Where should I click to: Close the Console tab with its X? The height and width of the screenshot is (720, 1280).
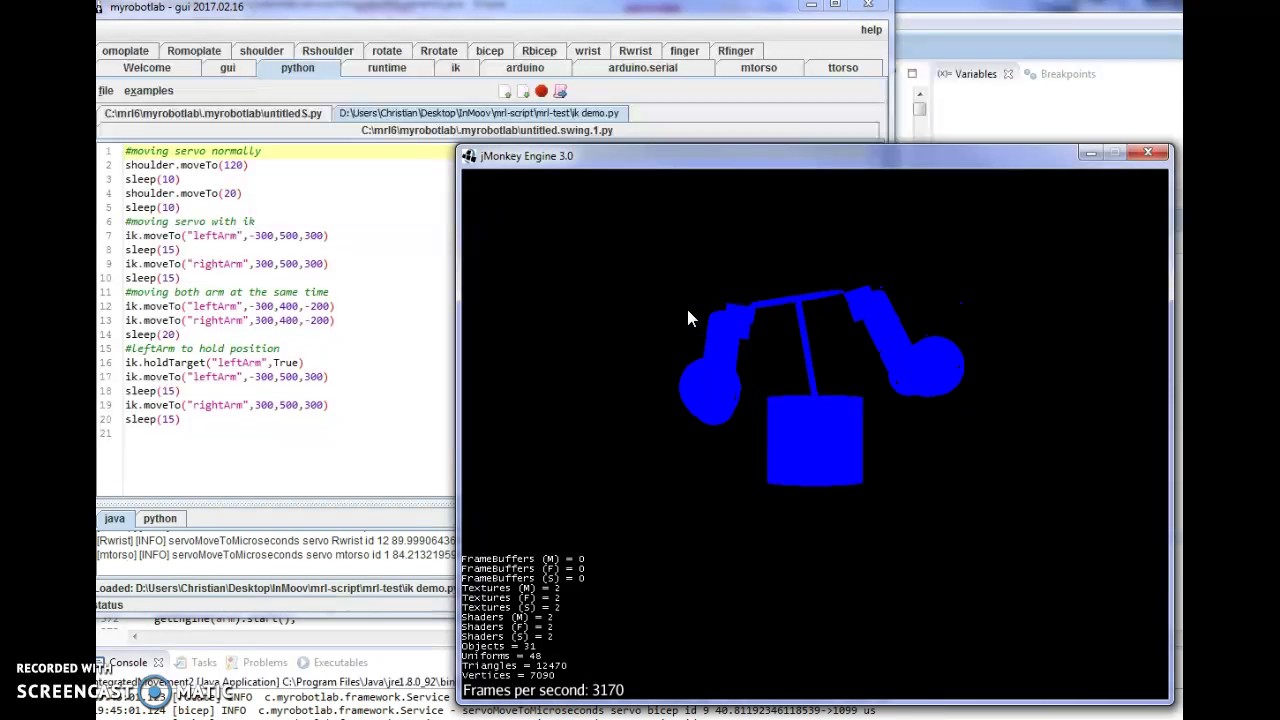[158, 662]
